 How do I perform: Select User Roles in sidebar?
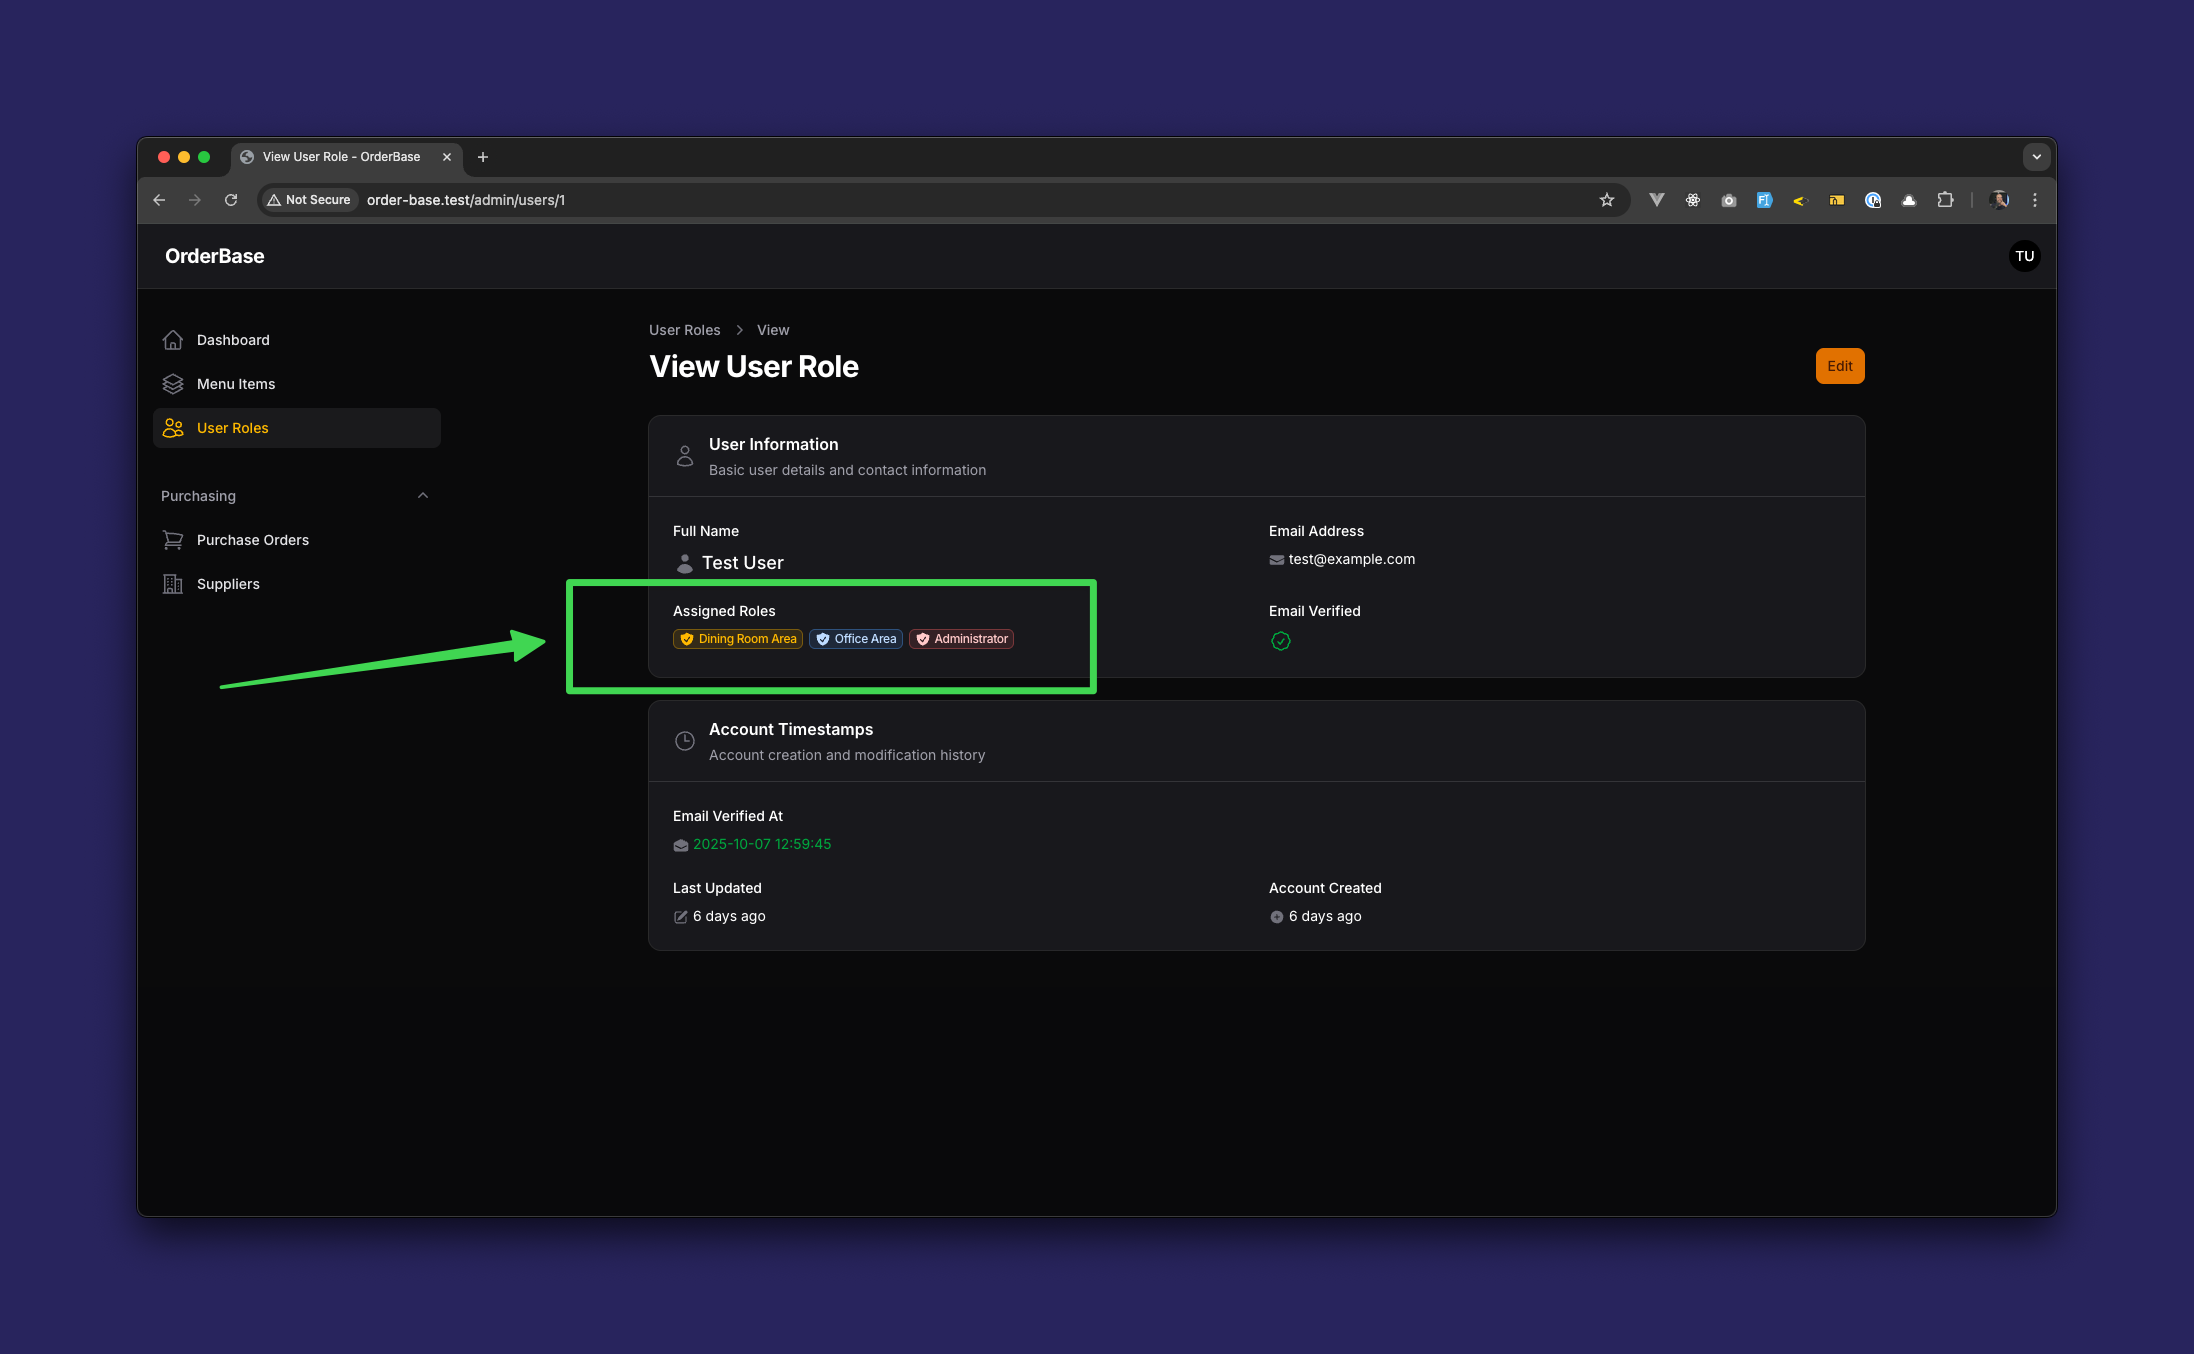coord(232,428)
